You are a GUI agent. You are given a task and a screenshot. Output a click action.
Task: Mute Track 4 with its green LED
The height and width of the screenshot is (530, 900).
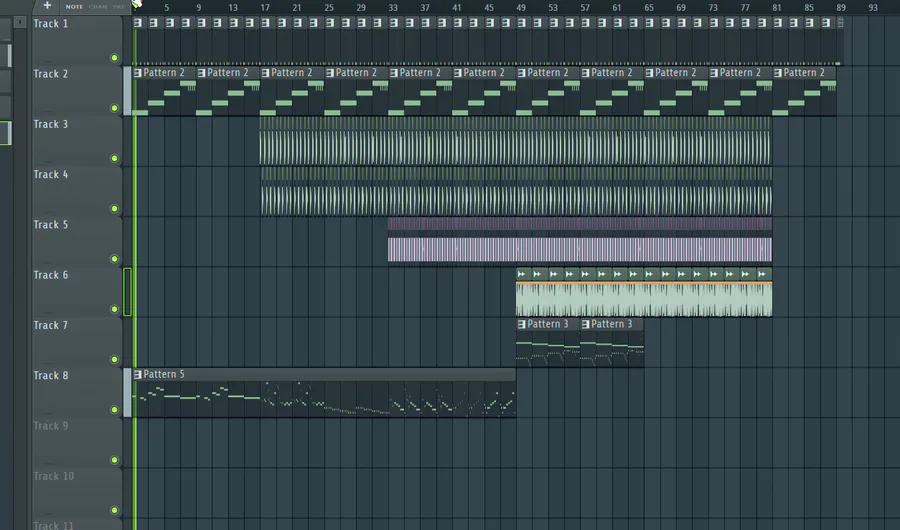(x=114, y=208)
